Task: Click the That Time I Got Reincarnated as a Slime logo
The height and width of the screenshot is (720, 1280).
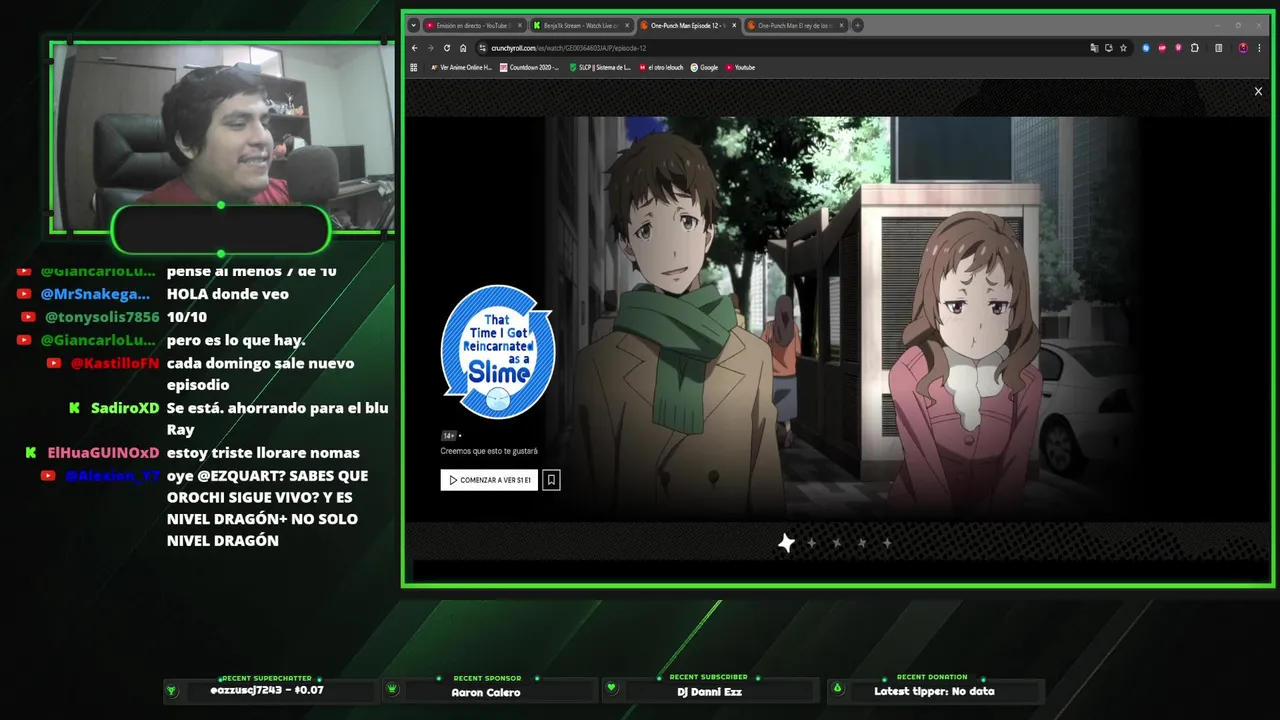Action: [498, 351]
